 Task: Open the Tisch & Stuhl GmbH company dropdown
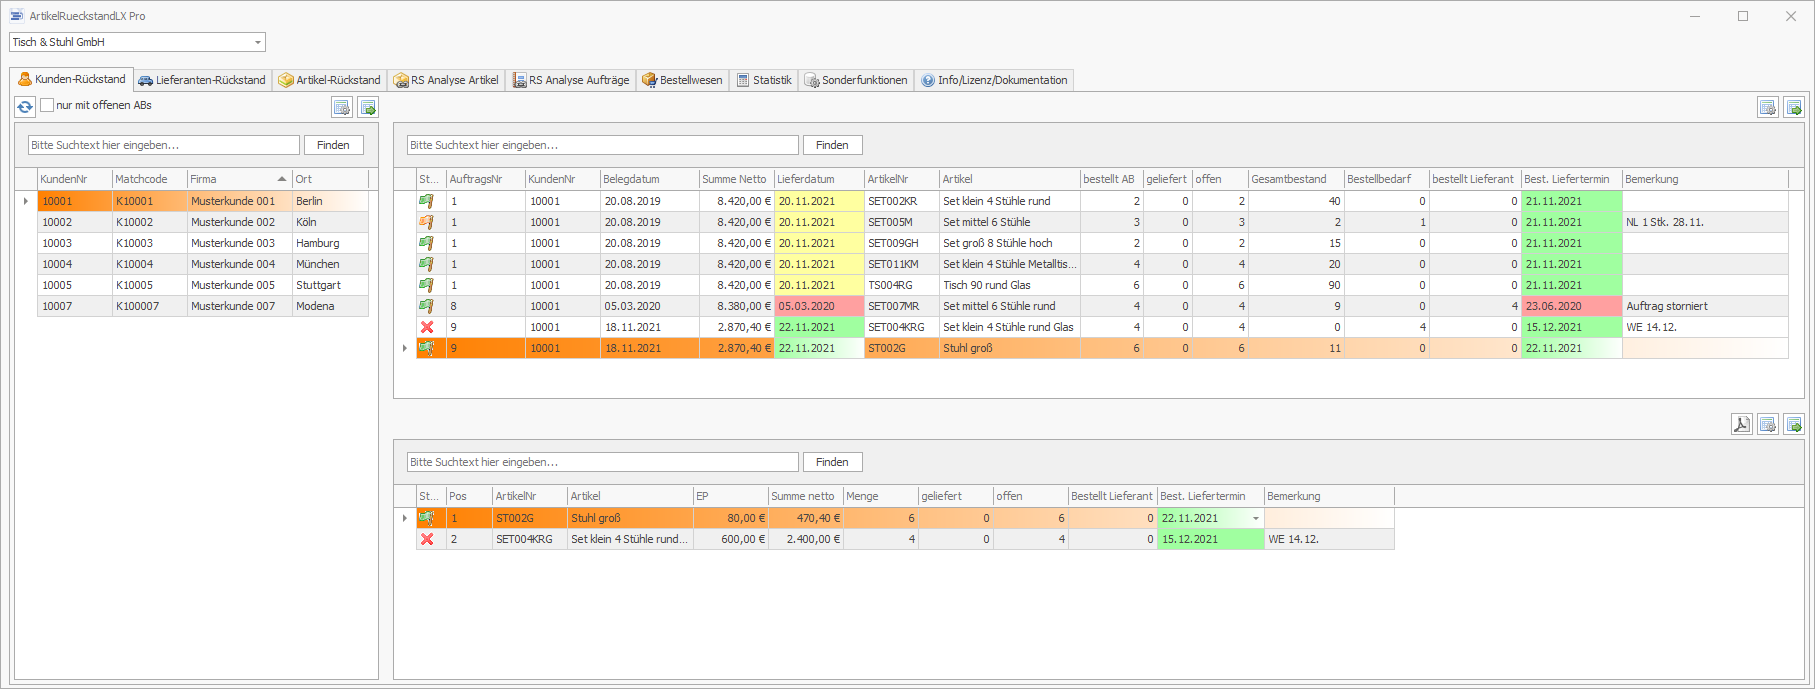pyautogui.click(x=257, y=42)
